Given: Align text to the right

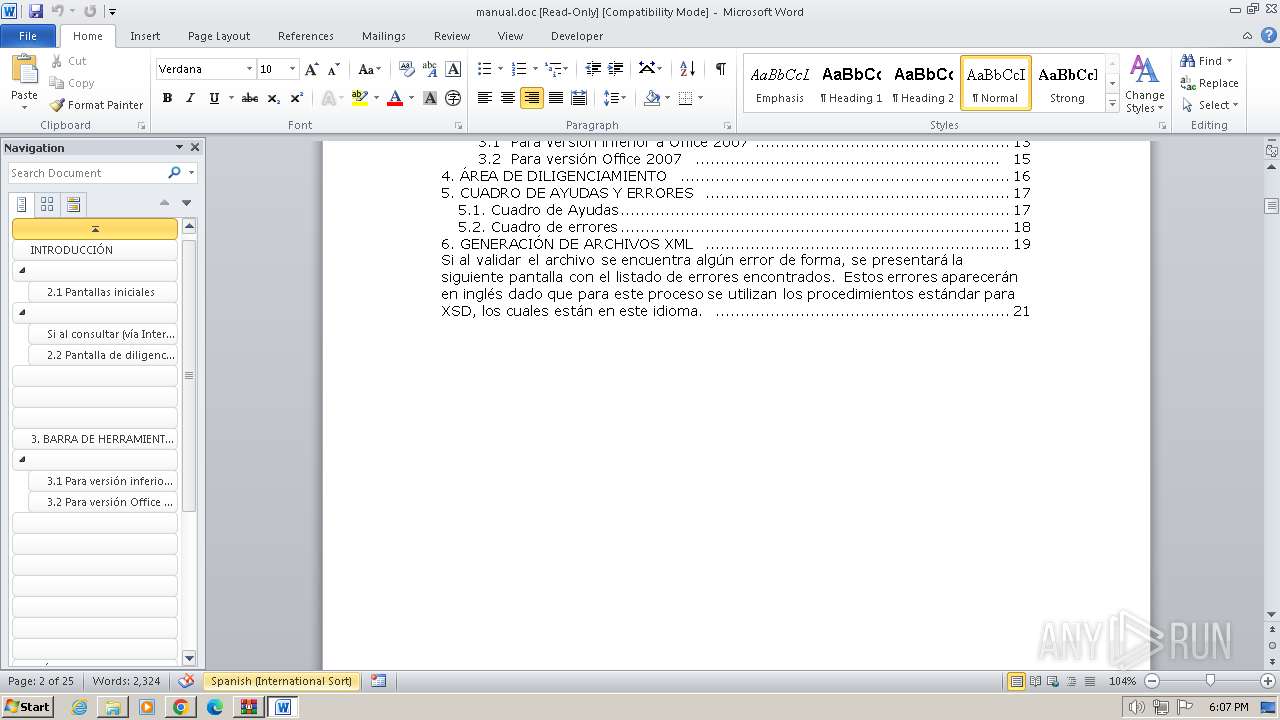Looking at the screenshot, I should click(532, 98).
